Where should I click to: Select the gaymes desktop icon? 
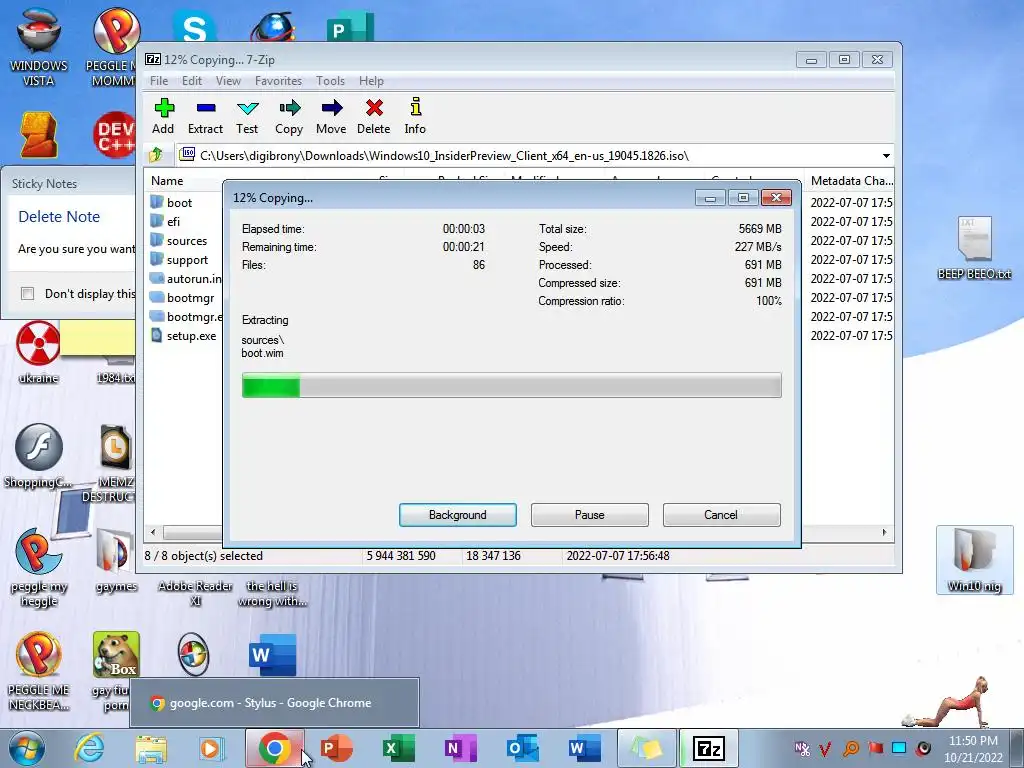coord(116,560)
